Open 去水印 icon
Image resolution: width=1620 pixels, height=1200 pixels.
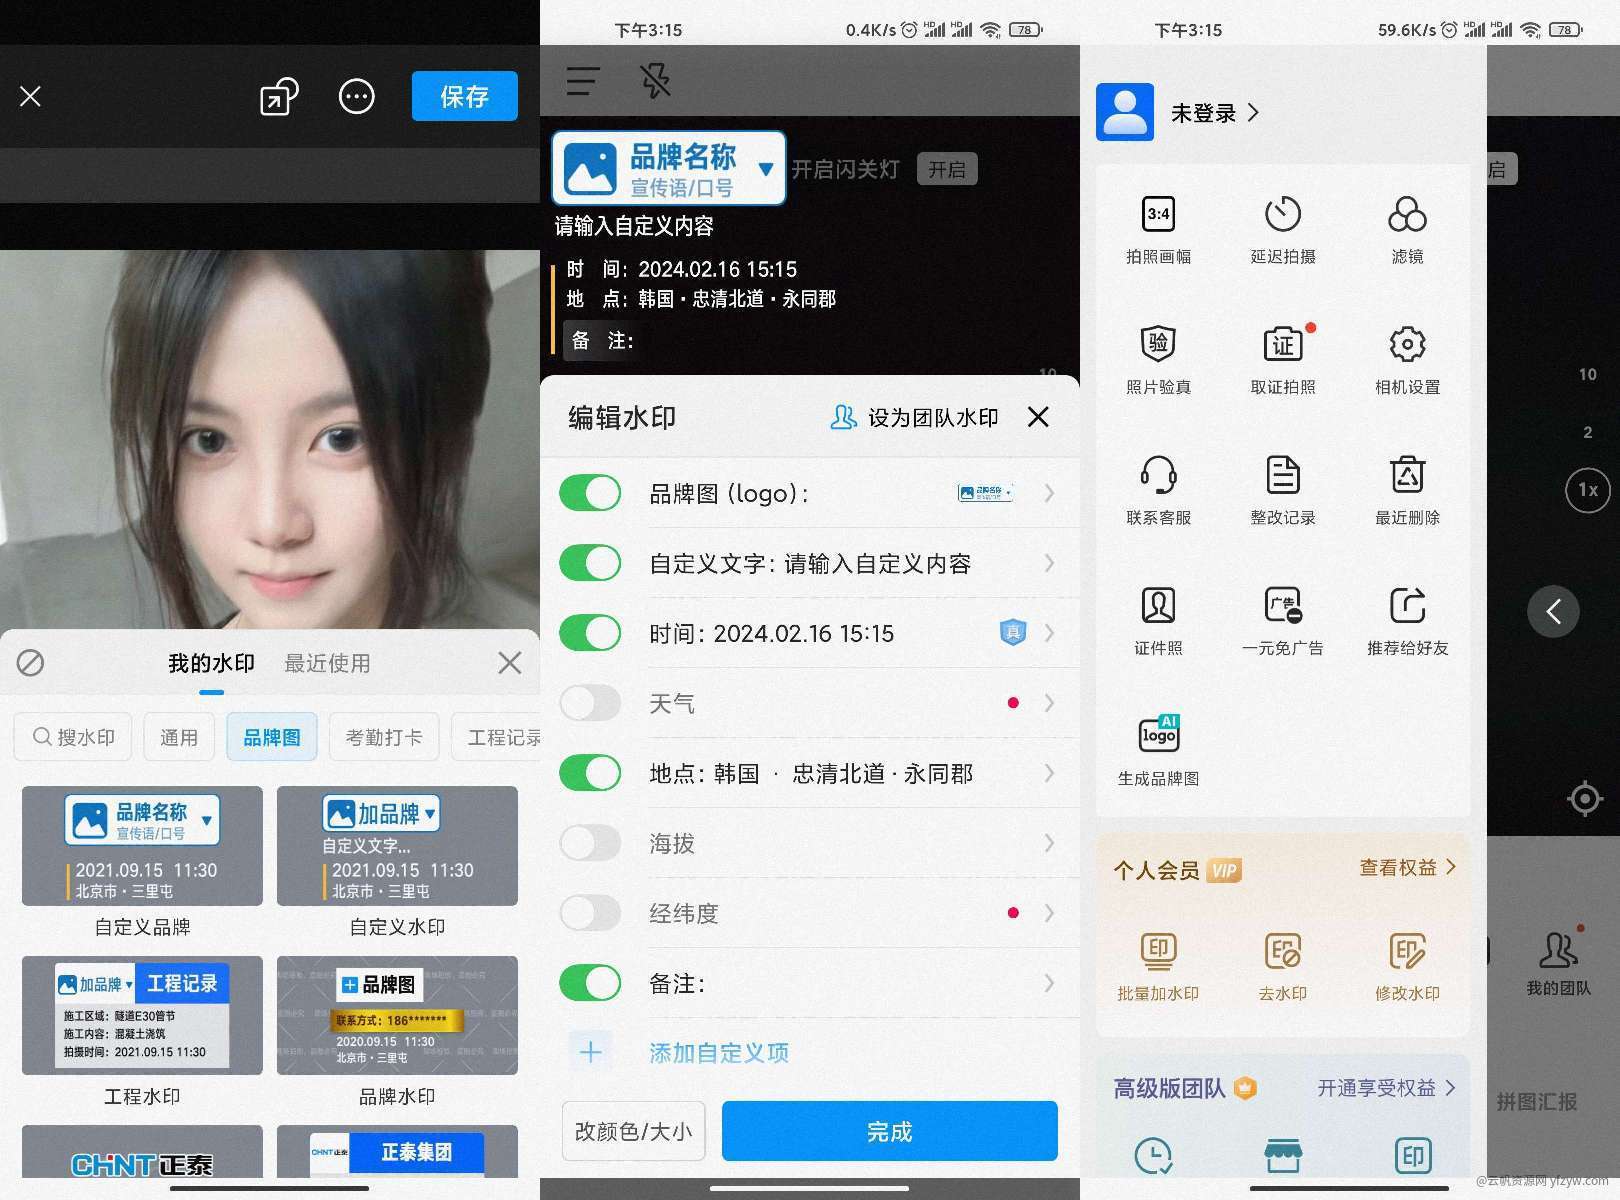[1283, 950]
